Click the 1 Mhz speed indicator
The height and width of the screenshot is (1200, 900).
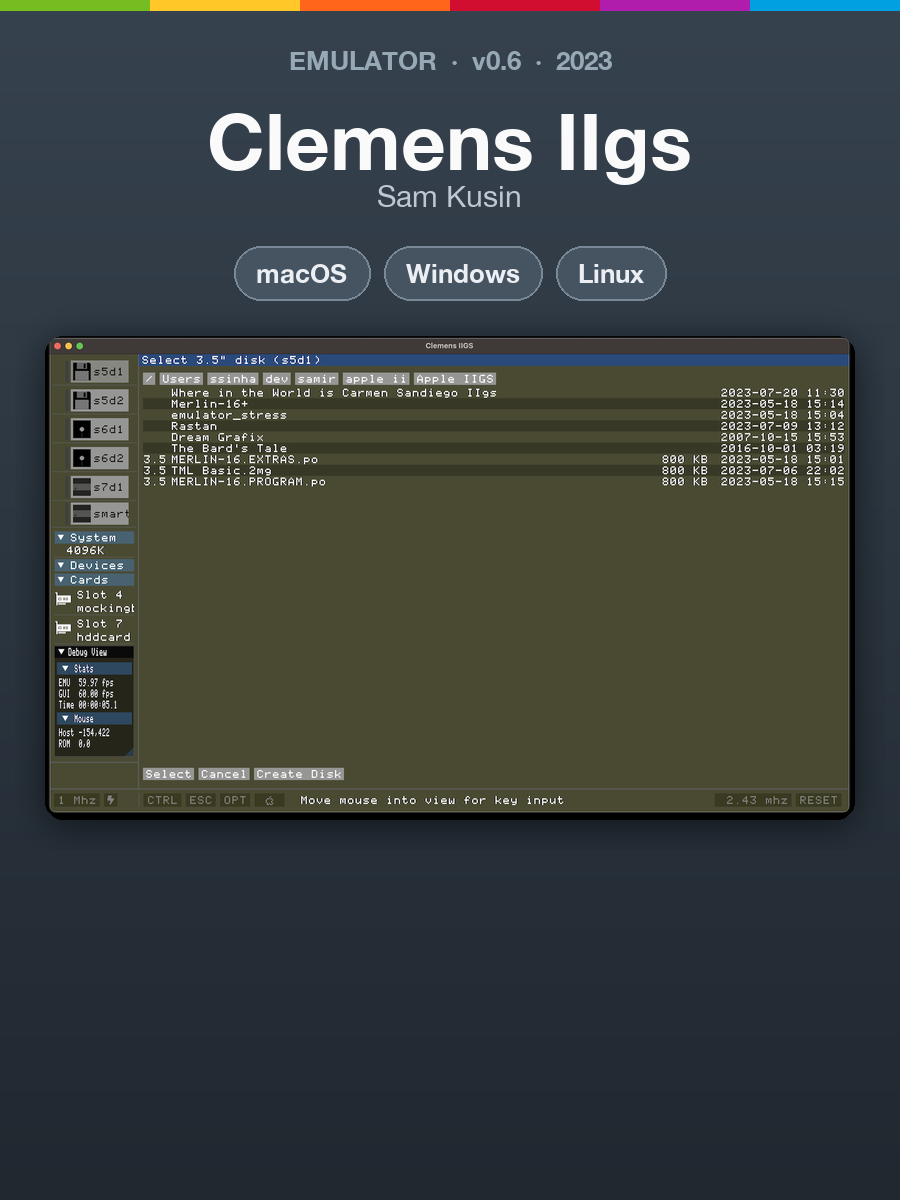tap(77, 800)
